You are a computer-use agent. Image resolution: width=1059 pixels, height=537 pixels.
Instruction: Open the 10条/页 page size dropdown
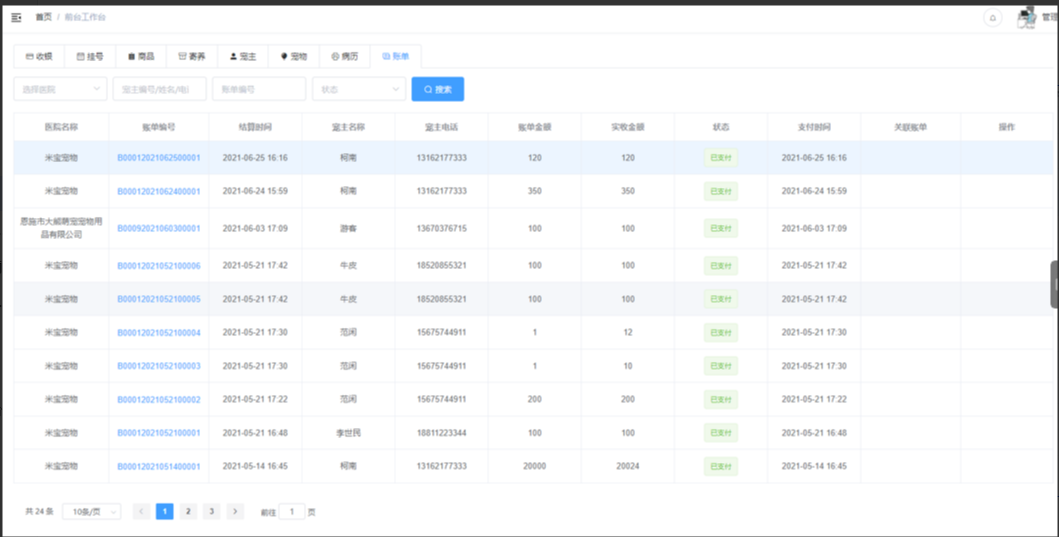pos(91,512)
